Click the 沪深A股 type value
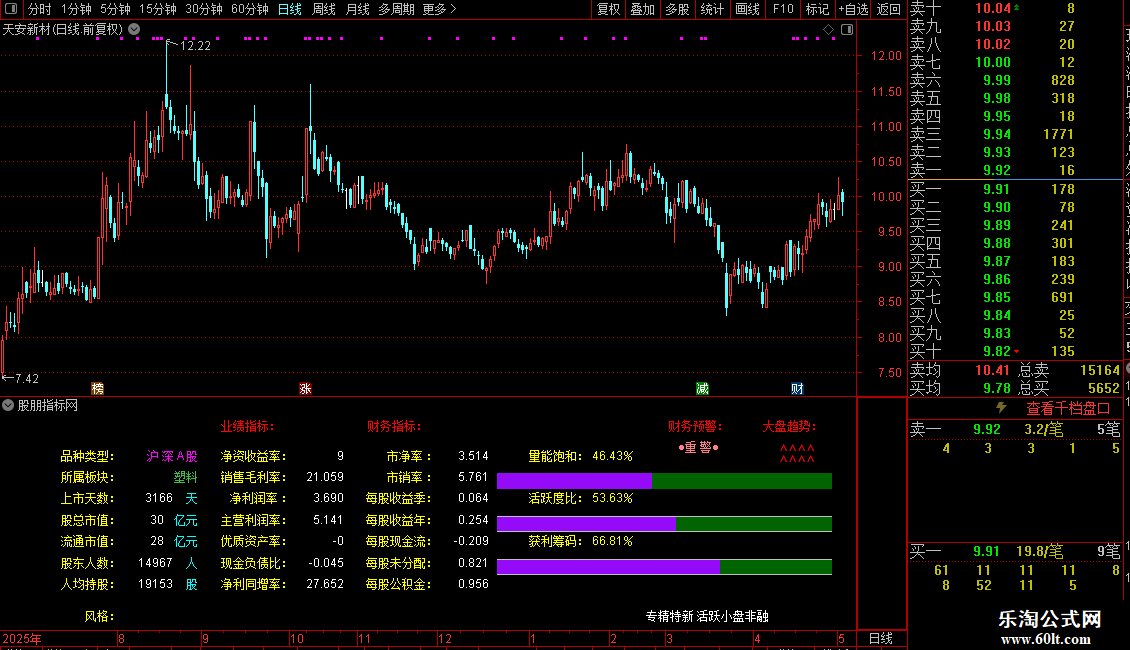Screen dimensions: 1130x650 [172, 456]
